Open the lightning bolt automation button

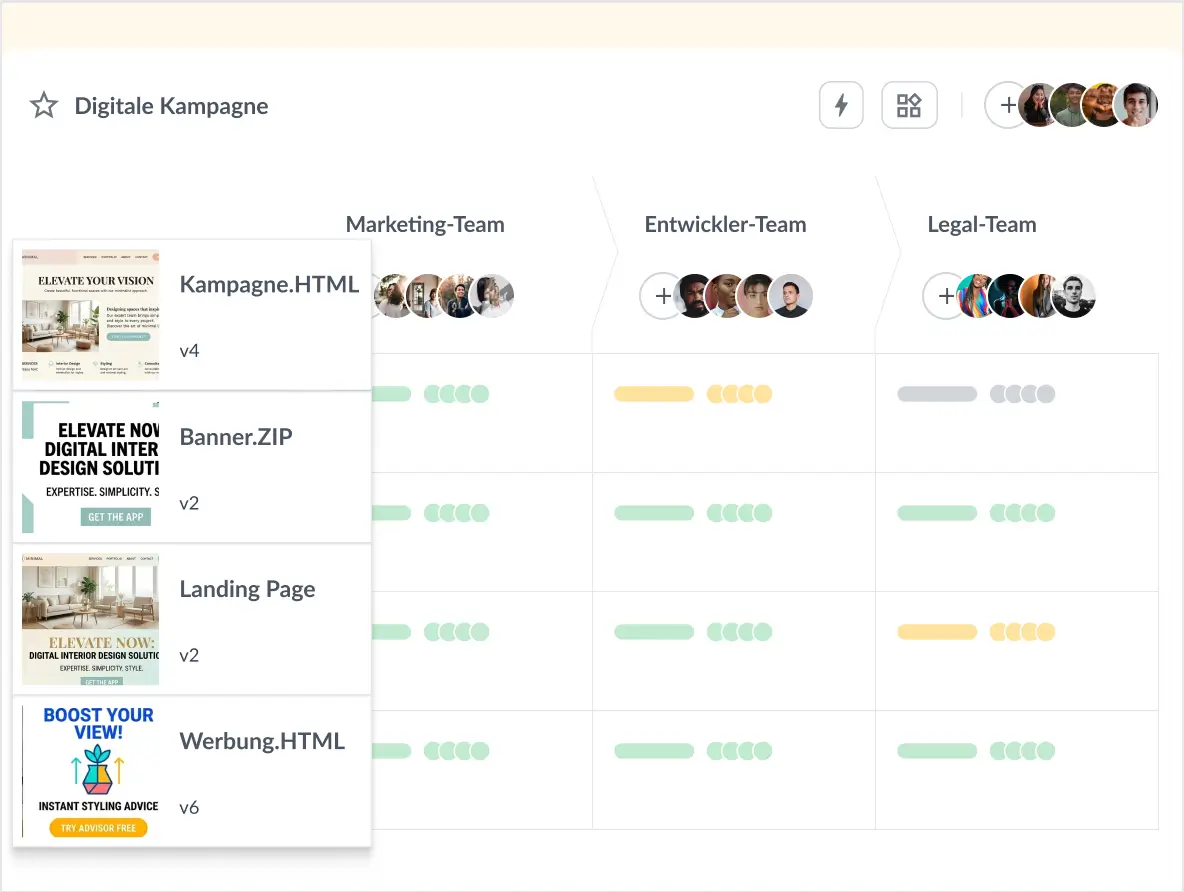click(x=841, y=105)
